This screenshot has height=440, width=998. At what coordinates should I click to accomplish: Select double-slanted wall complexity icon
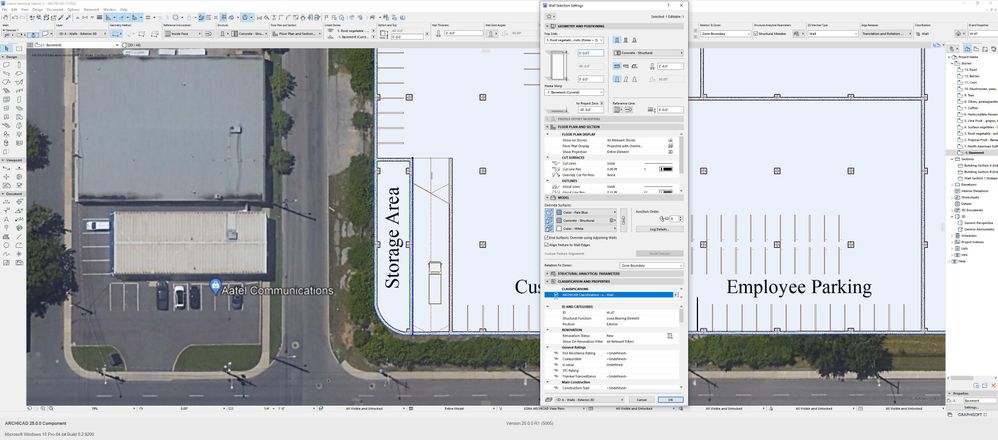[635, 79]
